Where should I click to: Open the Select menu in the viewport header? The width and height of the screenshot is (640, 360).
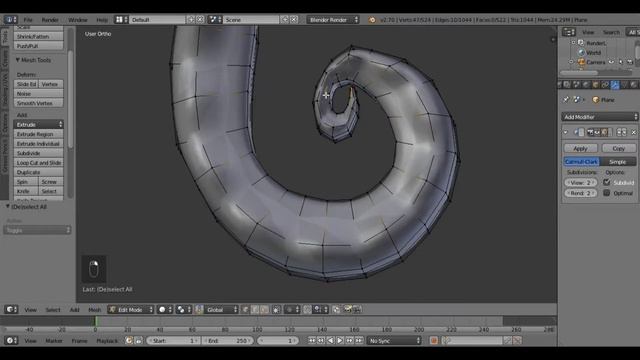click(53, 309)
